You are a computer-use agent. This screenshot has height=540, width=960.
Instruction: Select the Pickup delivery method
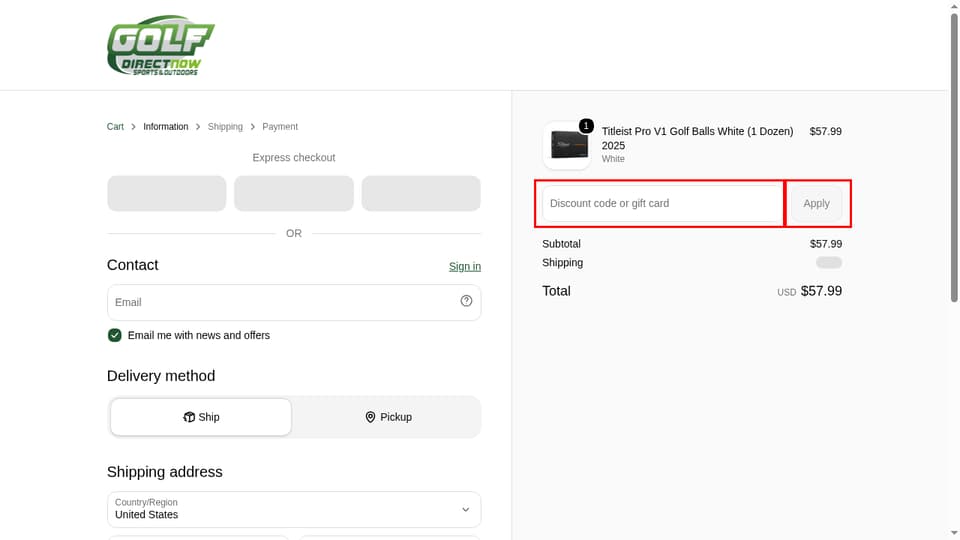point(388,417)
